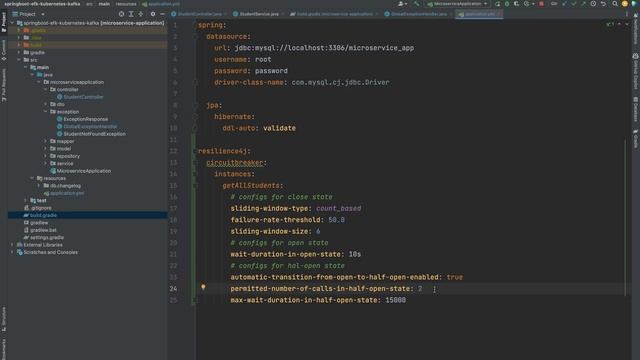Expand the mapper package arrow
The height and width of the screenshot is (360, 640).
(x=46, y=141)
